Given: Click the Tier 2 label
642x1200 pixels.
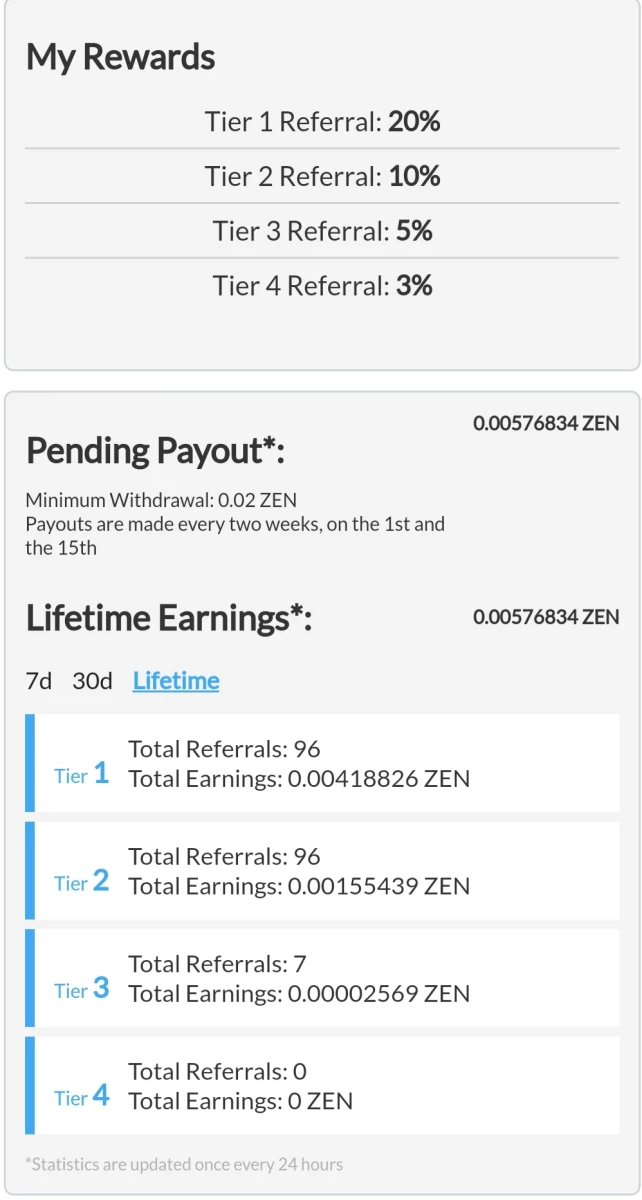Looking at the screenshot, I should click(81, 881).
